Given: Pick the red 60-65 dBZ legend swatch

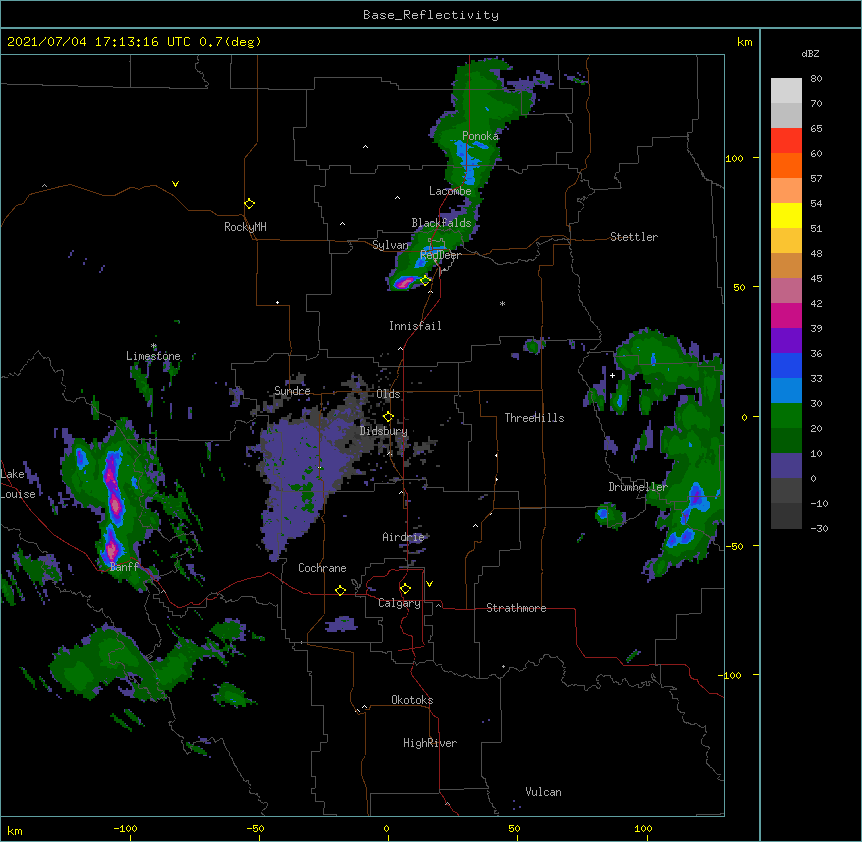Looking at the screenshot, I should 786,140.
